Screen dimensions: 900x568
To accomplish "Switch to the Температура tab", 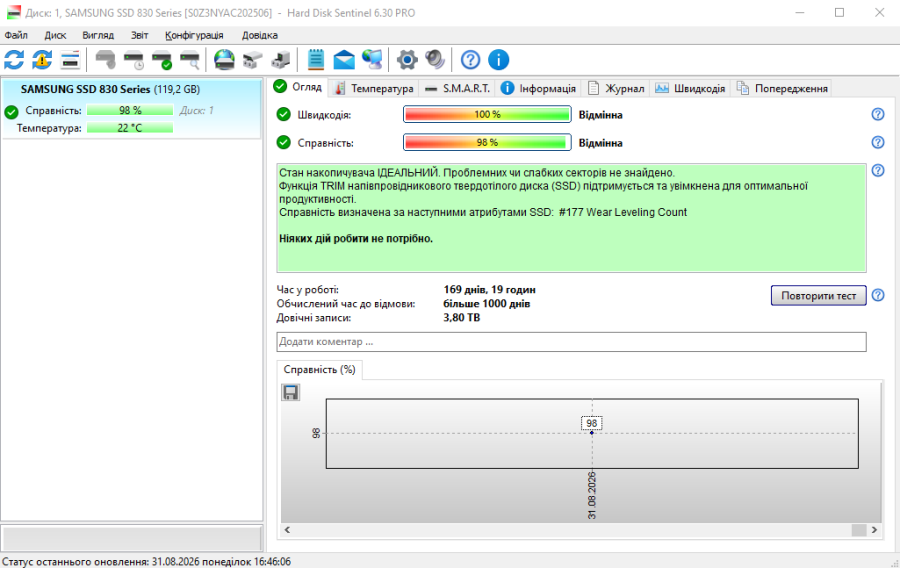I will click(374, 88).
